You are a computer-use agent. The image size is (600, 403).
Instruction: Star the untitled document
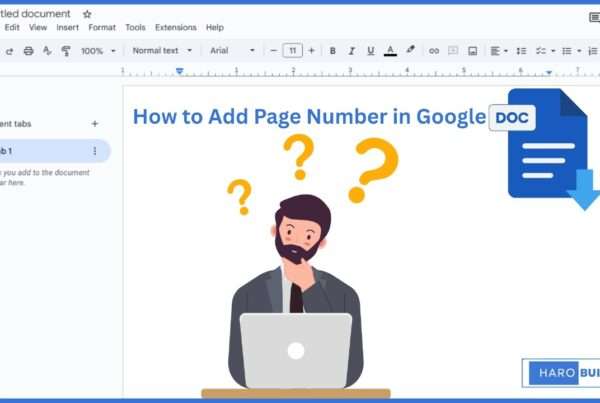[87, 14]
